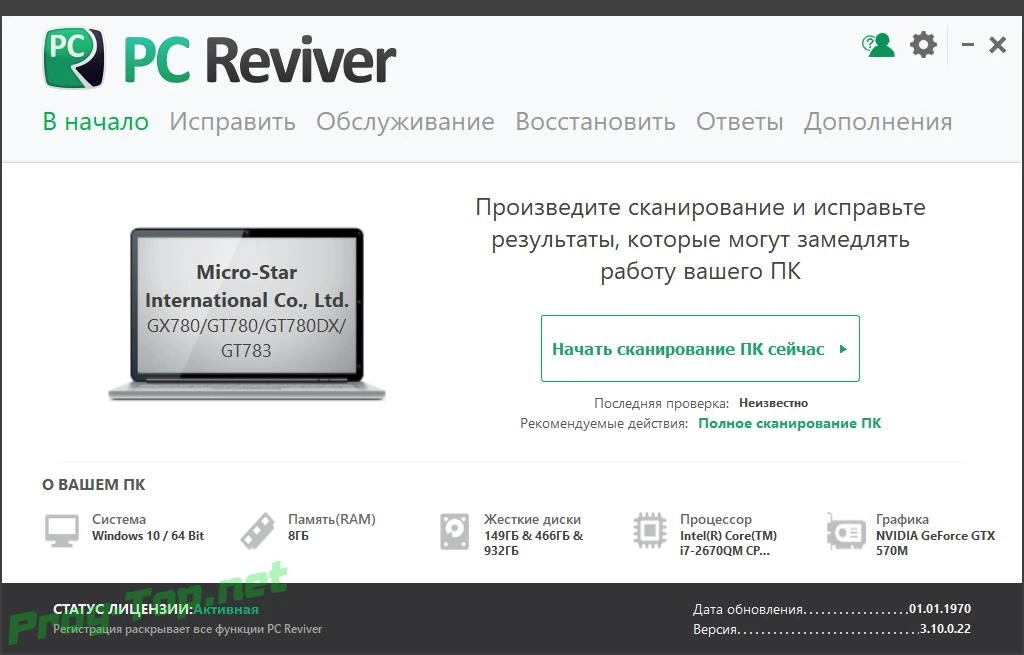Click the Последняя проверка label
Screen dimensions: 1024x655
pos(661,403)
